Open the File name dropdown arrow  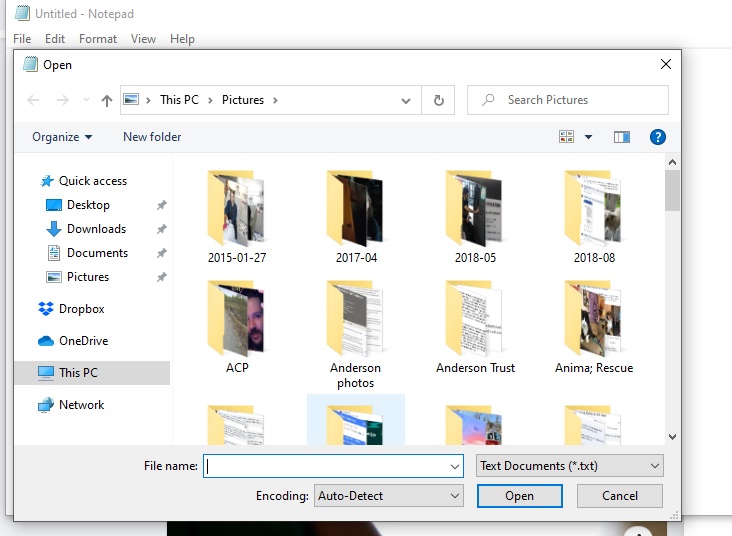[x=455, y=466]
